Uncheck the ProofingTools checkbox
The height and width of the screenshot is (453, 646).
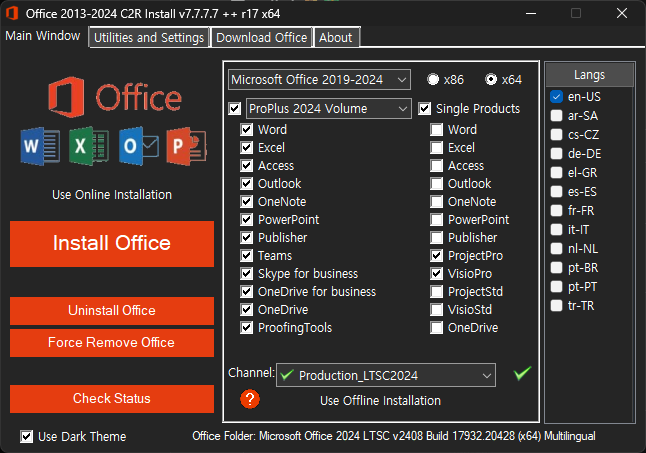246,328
